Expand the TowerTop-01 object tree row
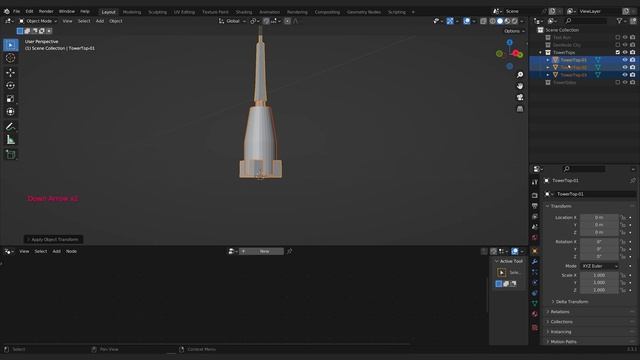The width and height of the screenshot is (640, 360). [x=548, y=60]
